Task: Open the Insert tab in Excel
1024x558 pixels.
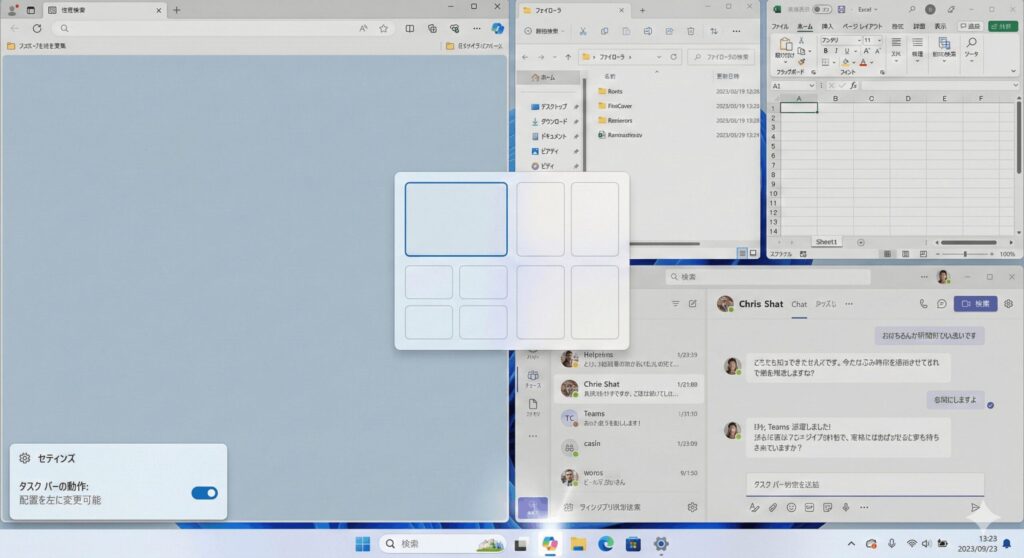Action: (x=827, y=26)
